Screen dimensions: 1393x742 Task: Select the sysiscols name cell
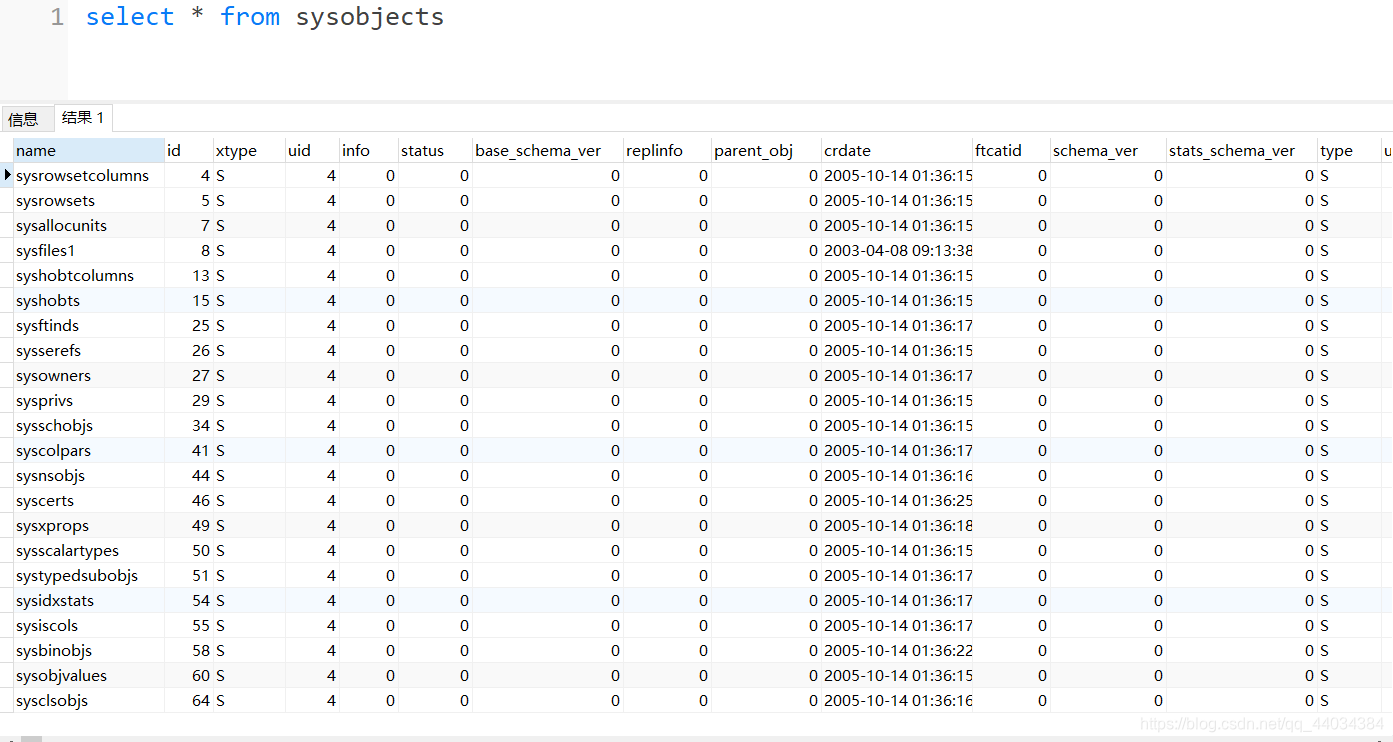(89, 625)
